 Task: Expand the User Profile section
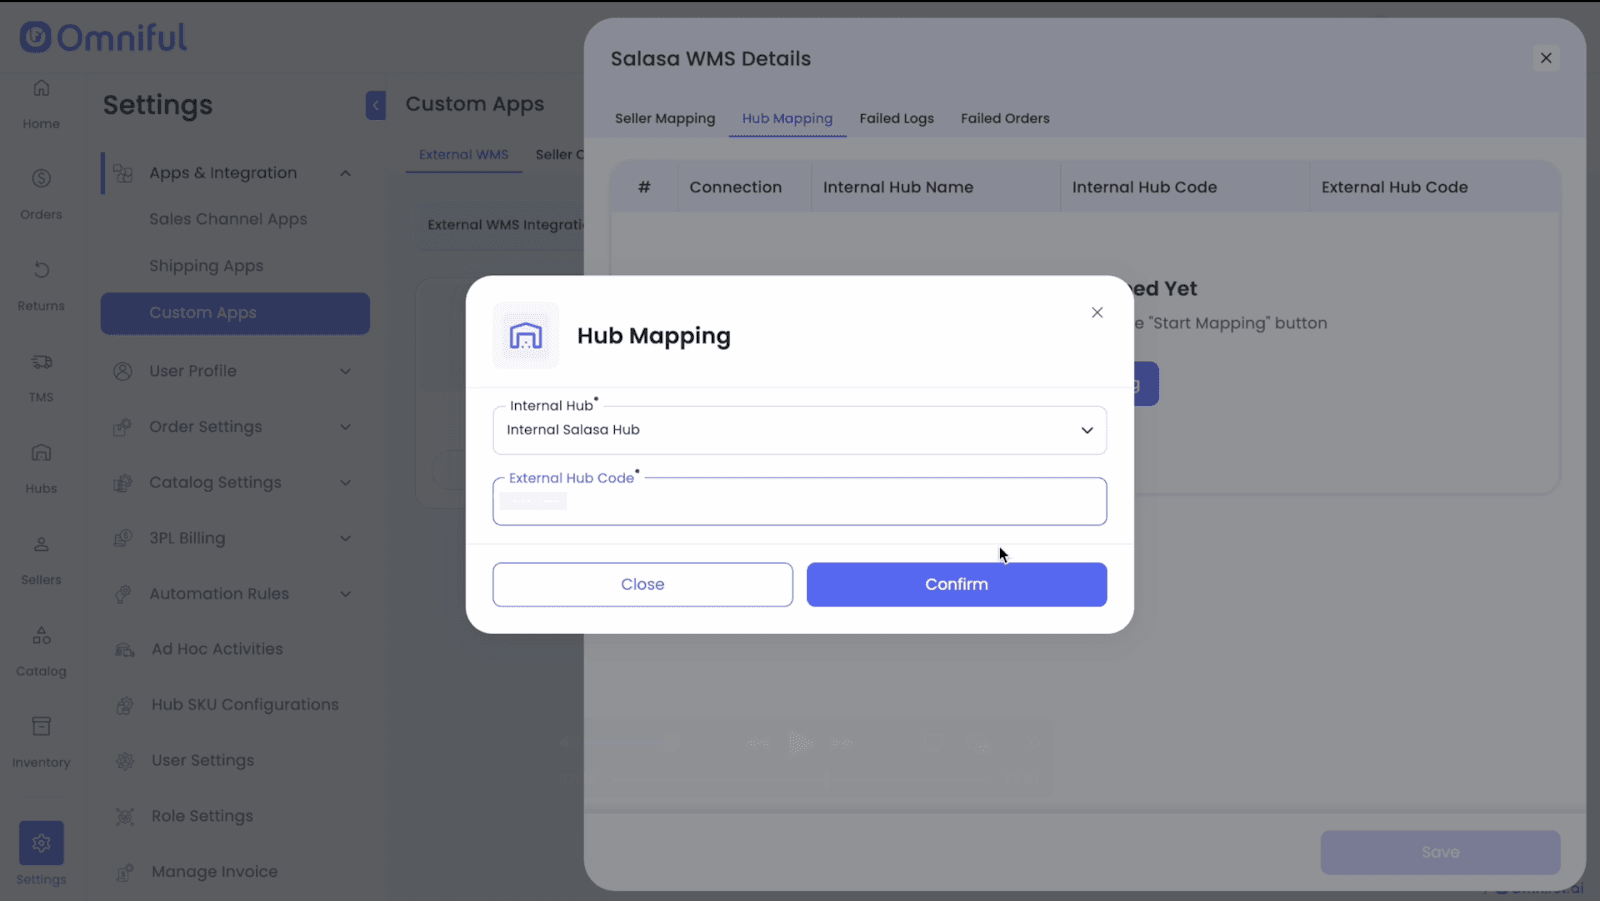pos(345,371)
